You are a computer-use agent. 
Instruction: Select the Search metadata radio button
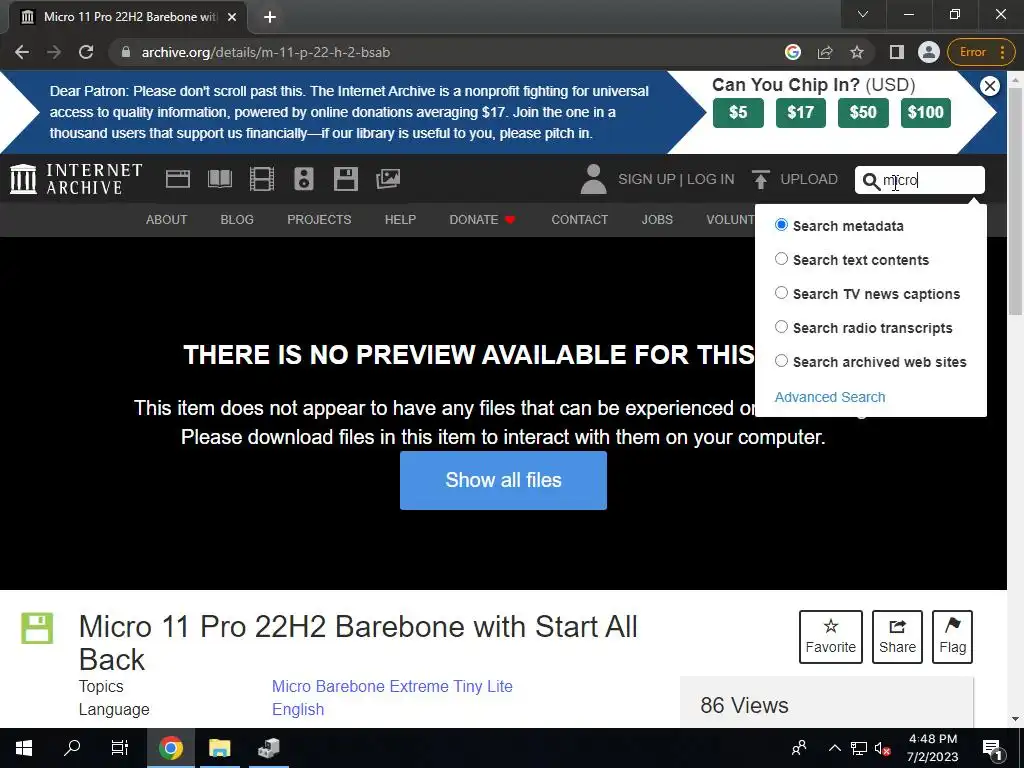[781, 225]
